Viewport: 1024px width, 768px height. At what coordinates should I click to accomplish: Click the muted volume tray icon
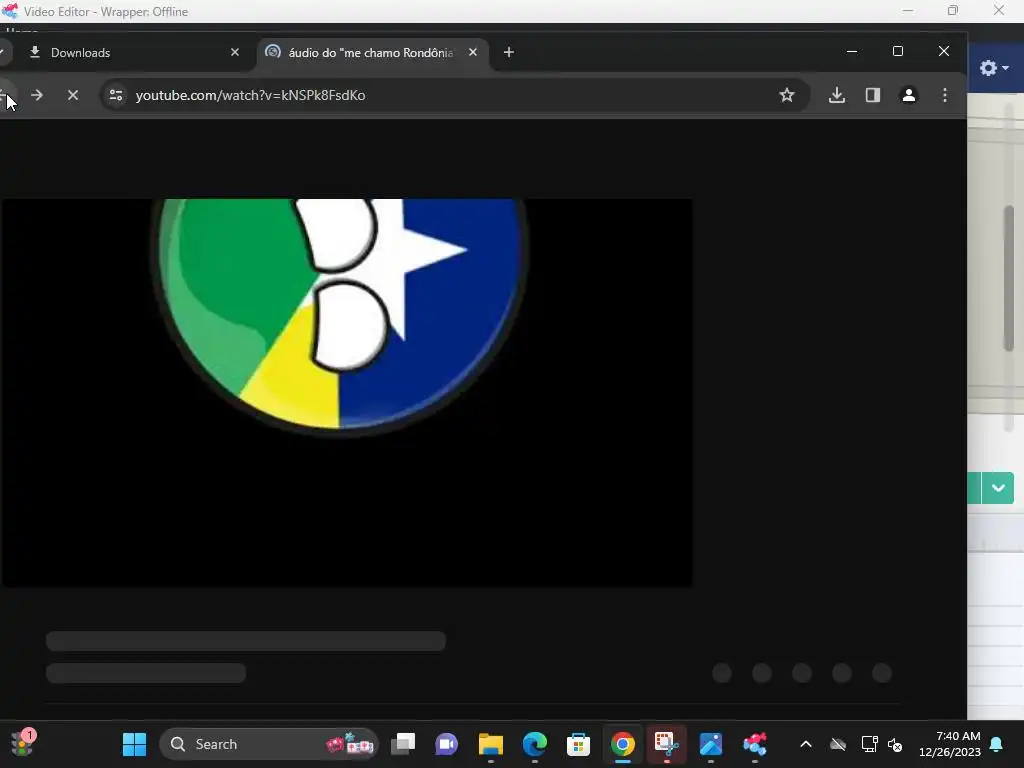[895, 744]
